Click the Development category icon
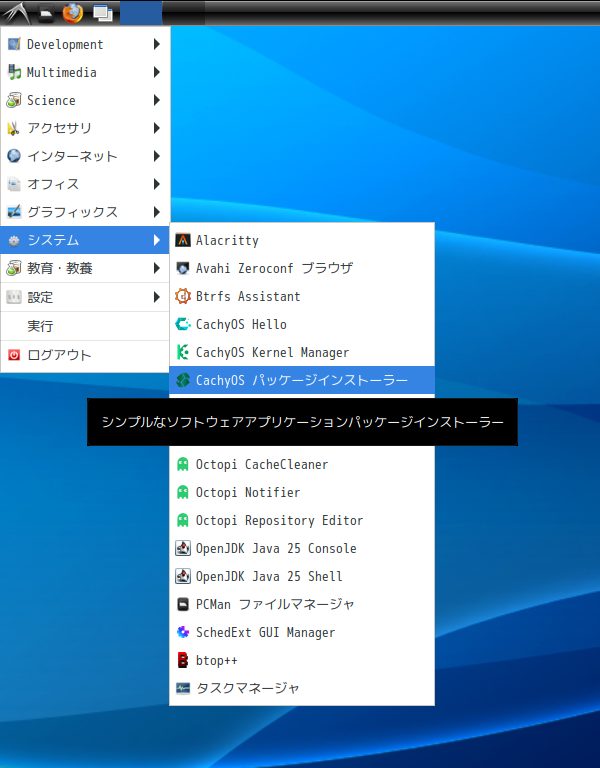This screenshot has width=600, height=768. pyautogui.click(x=14, y=44)
